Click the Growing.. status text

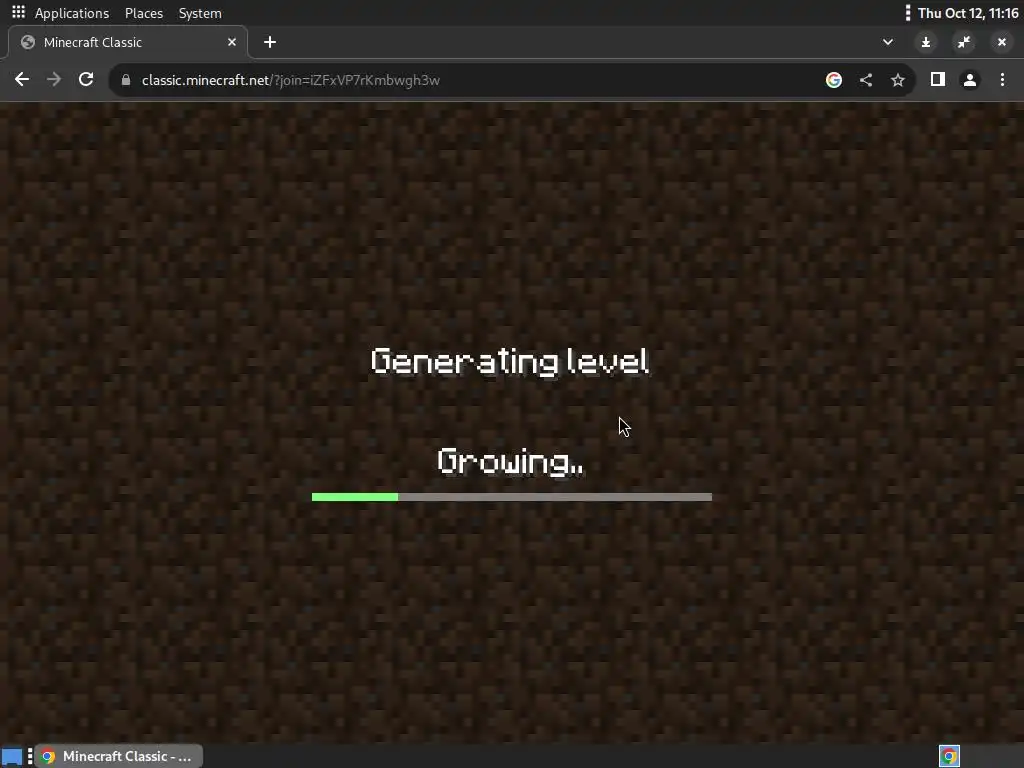tap(511, 462)
